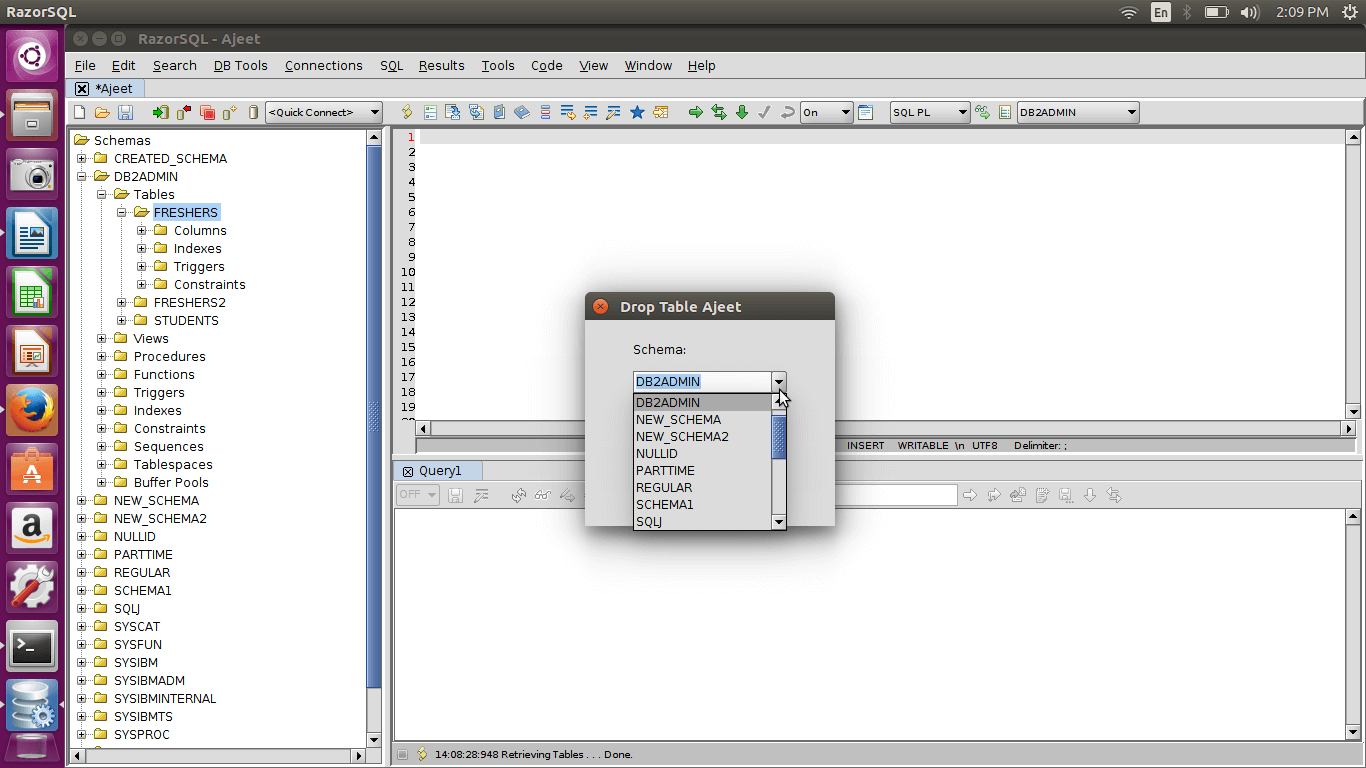Collapse the FRESHERS table node
1366x768 pixels.
(x=122, y=213)
